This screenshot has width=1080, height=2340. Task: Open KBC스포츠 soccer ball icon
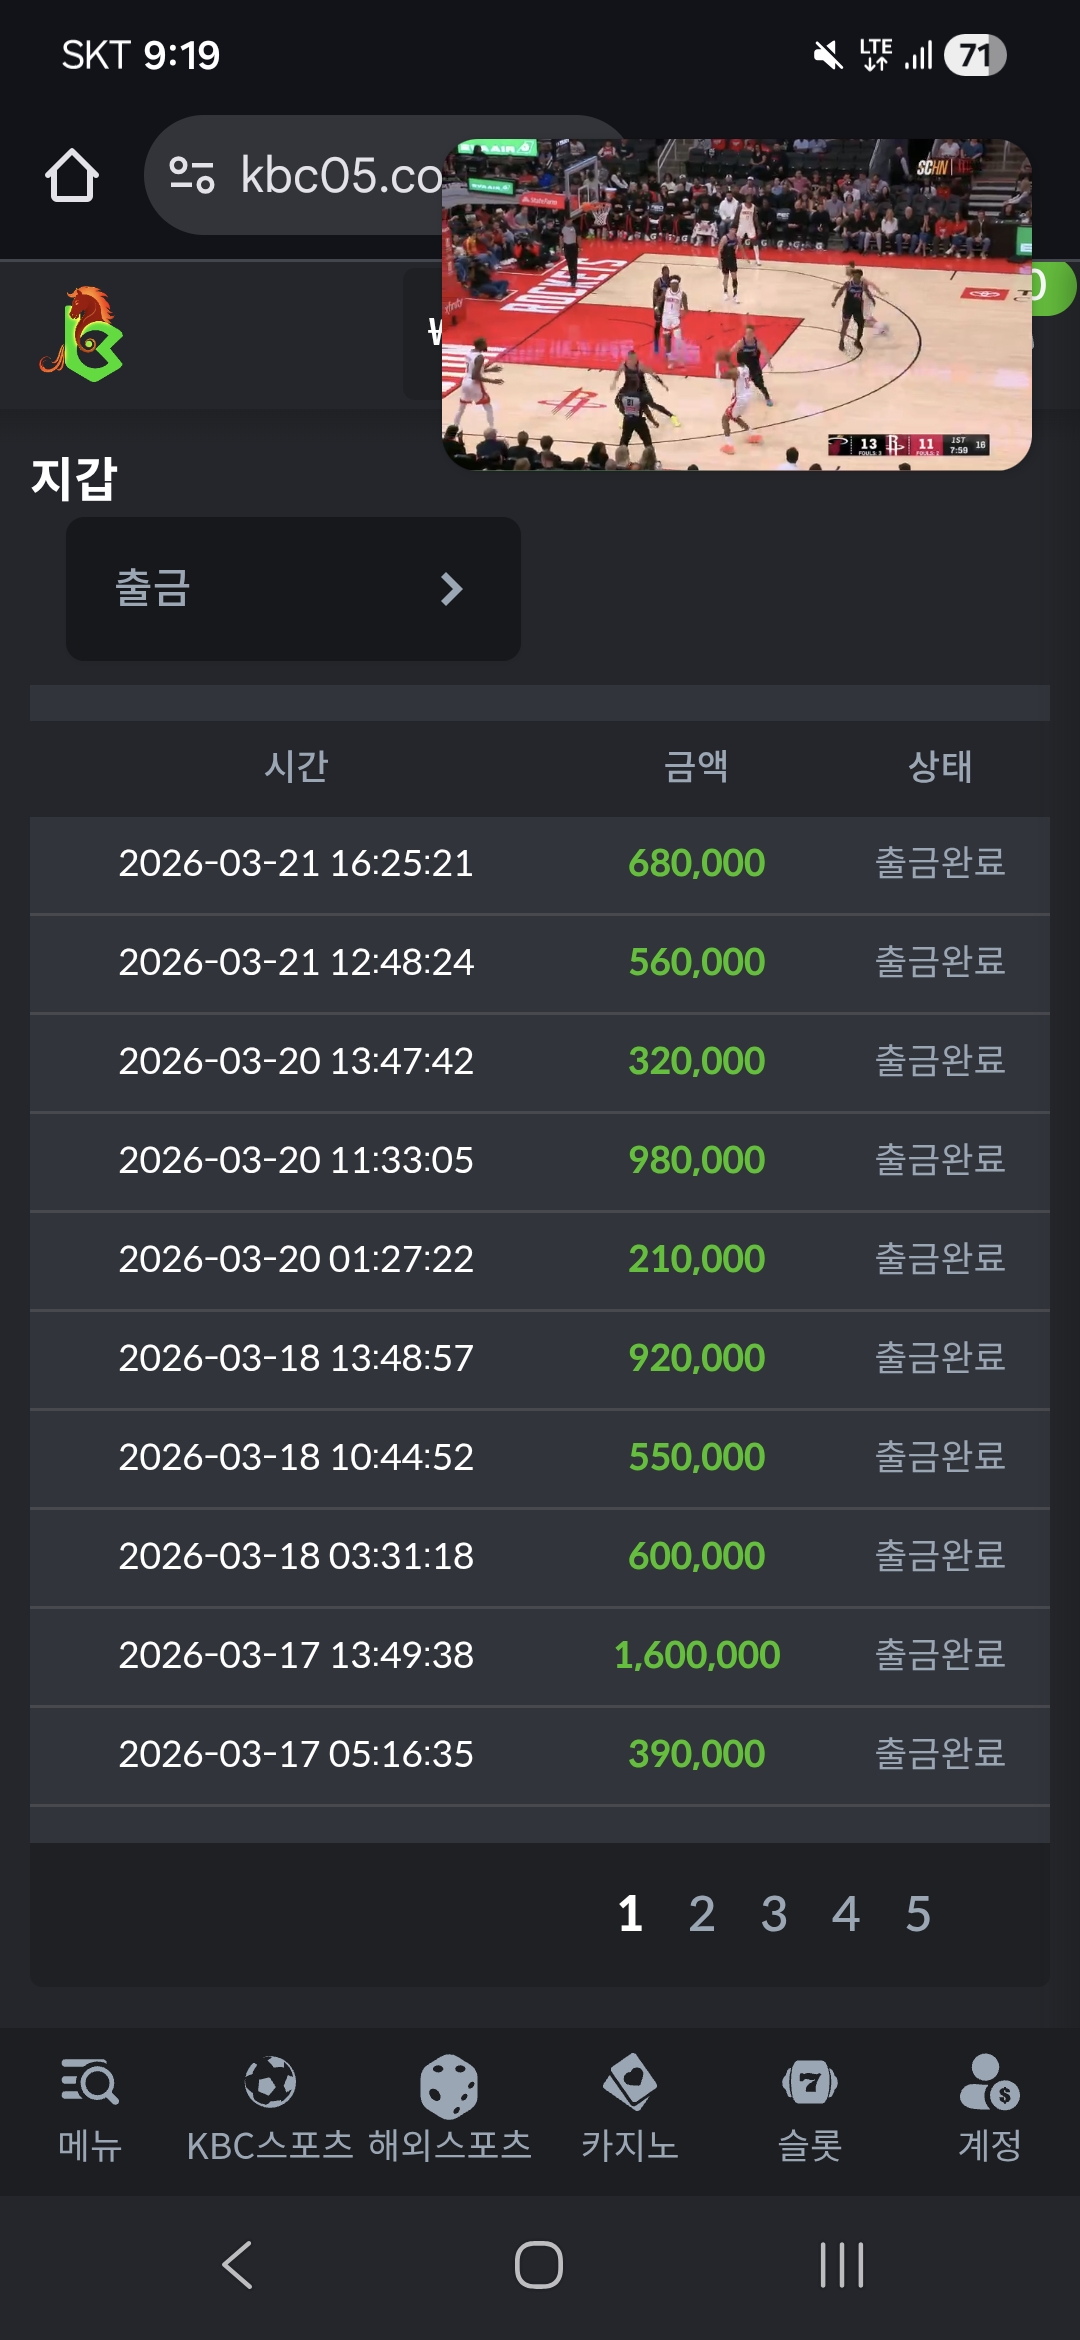click(x=270, y=2083)
